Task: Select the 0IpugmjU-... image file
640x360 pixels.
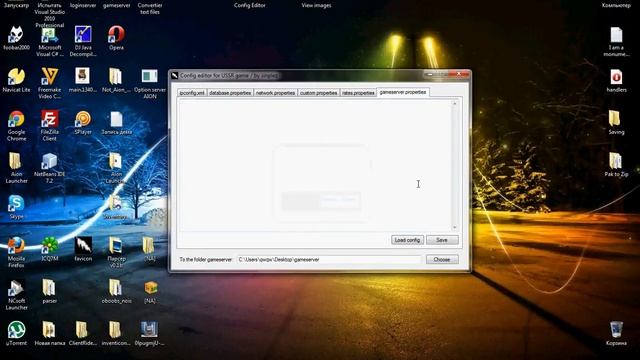Action: [x=149, y=330]
